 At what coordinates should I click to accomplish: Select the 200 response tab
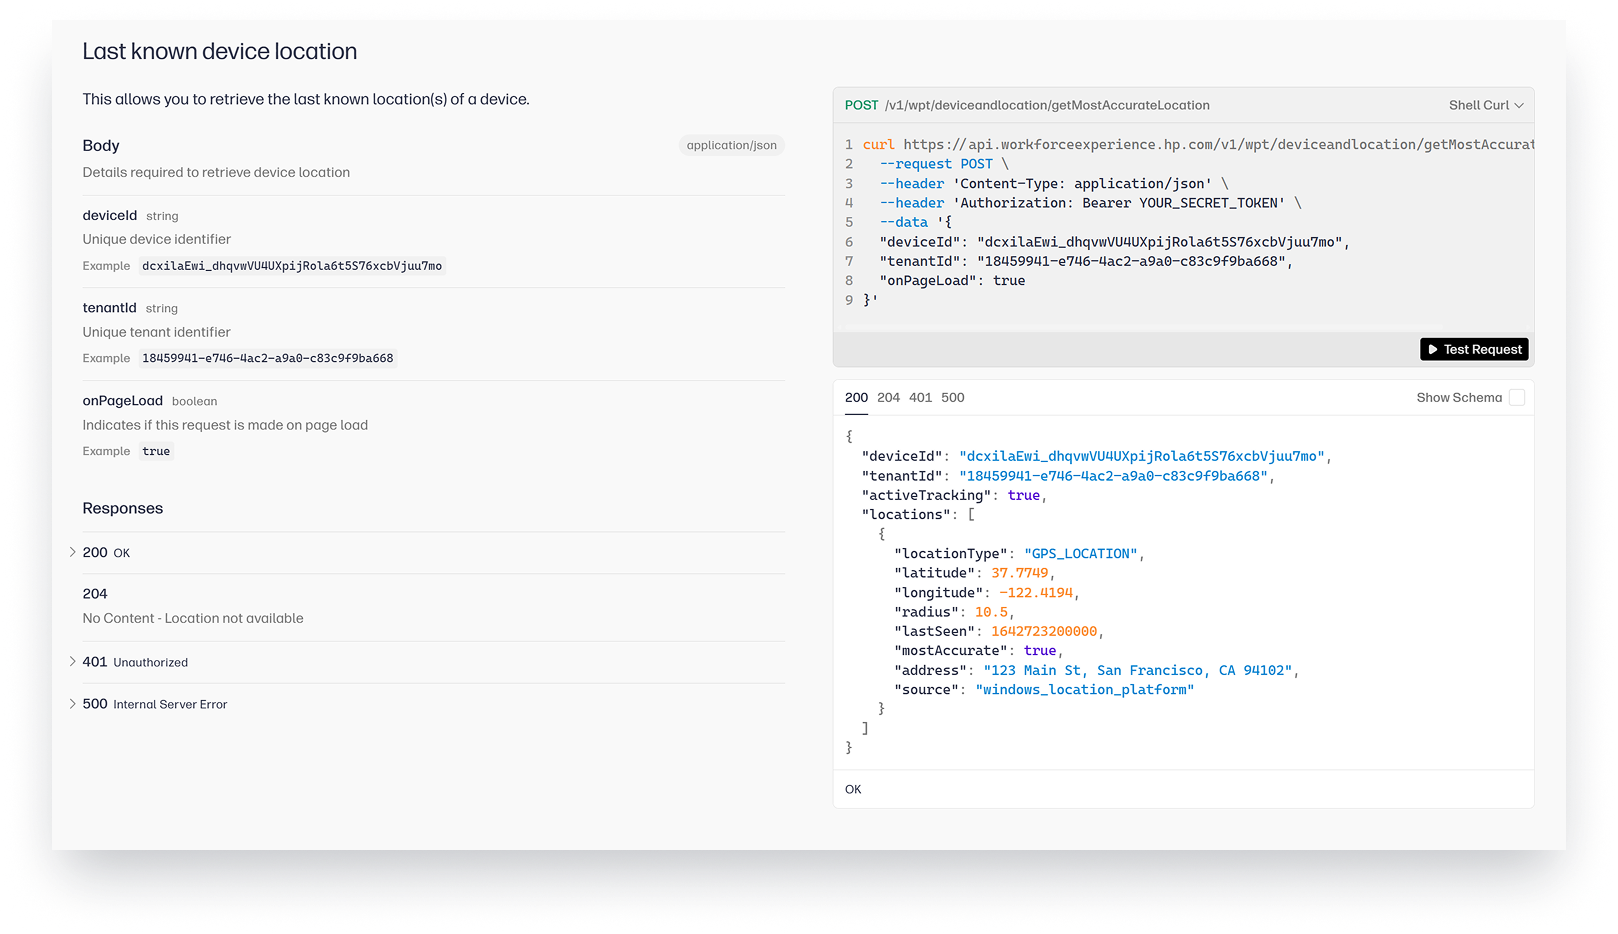pos(856,397)
